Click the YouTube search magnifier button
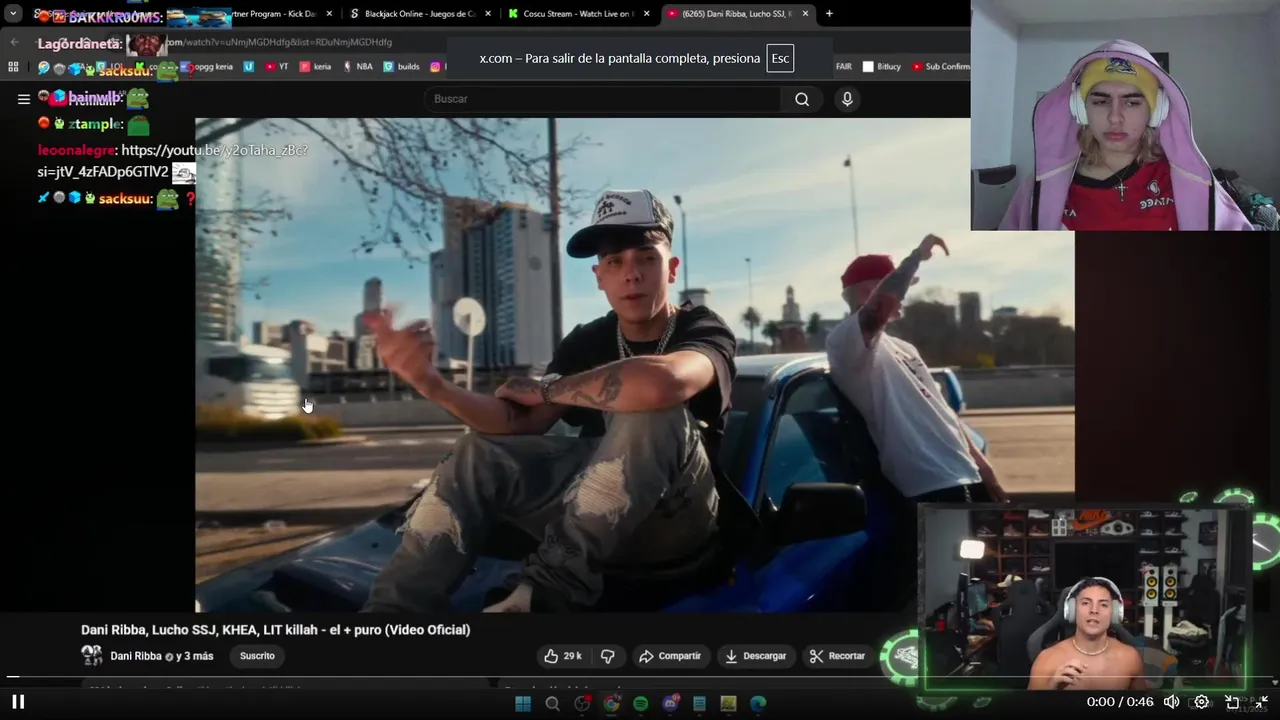1280x720 pixels. 802,99
